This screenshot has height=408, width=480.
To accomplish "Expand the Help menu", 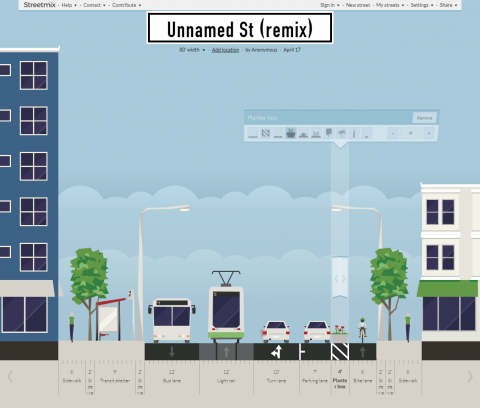I will pyautogui.click(x=69, y=5).
